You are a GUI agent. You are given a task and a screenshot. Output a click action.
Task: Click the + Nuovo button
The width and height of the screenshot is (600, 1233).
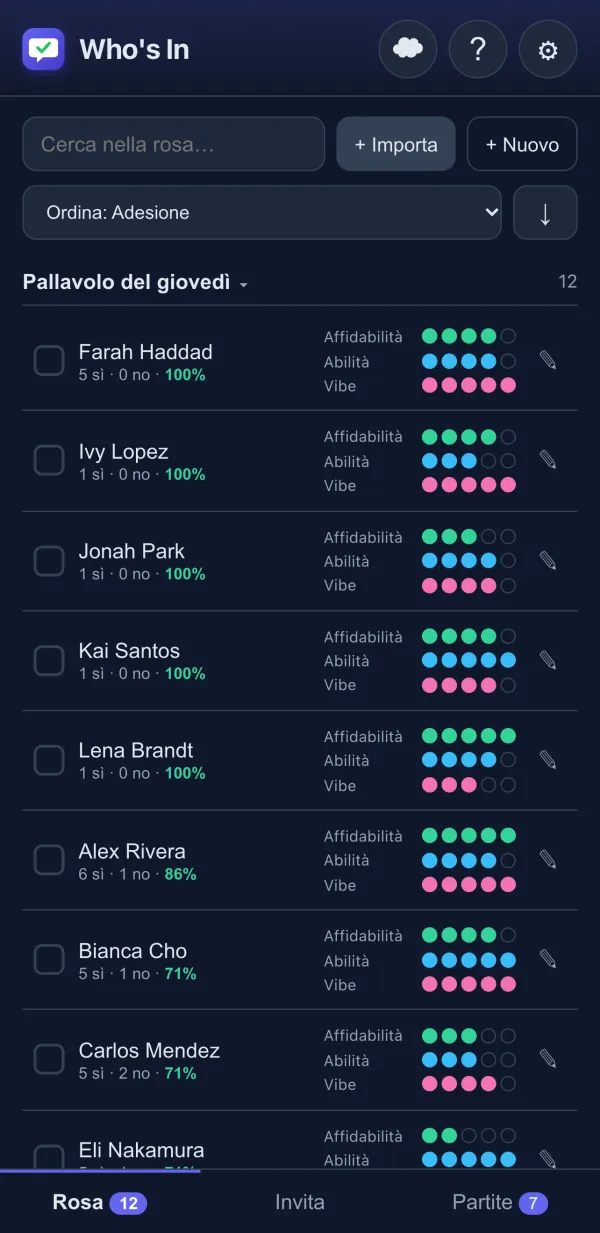tap(522, 144)
